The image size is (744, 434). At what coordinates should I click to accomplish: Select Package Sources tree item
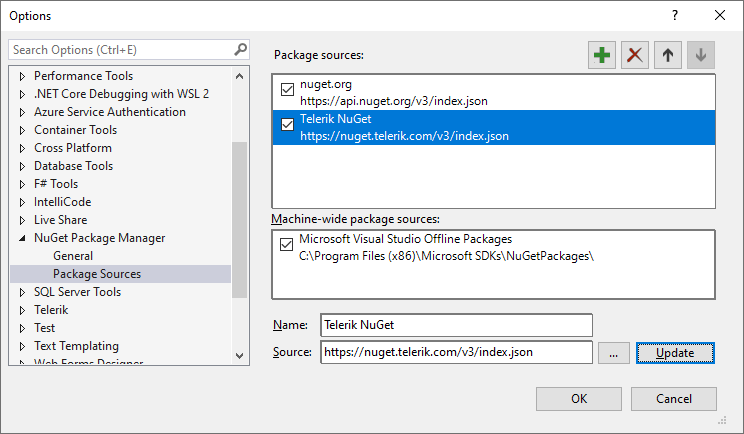[x=121, y=274]
